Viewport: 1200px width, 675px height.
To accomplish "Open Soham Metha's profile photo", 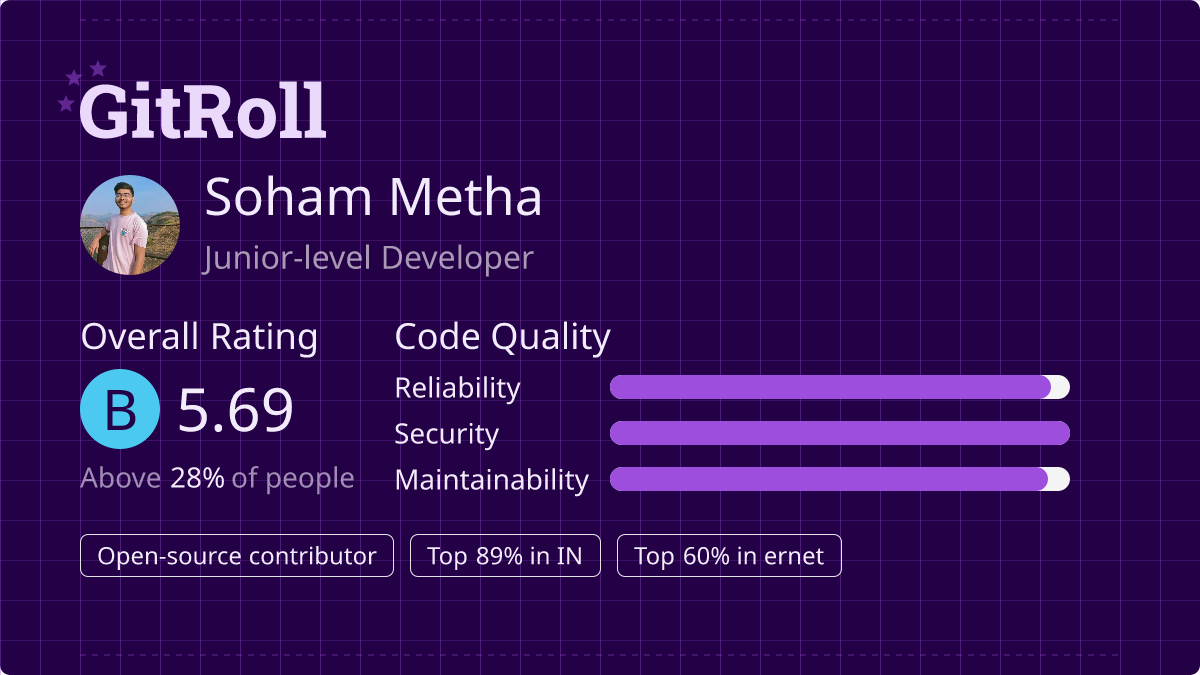I will point(130,225).
